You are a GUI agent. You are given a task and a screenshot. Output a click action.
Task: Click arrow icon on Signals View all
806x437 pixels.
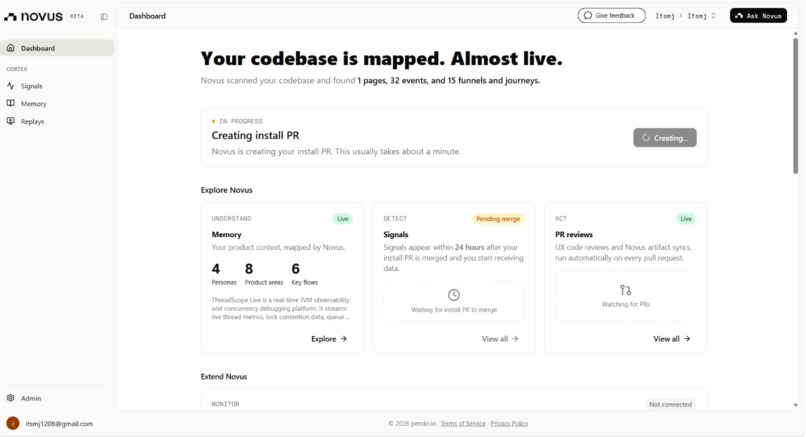pos(515,339)
